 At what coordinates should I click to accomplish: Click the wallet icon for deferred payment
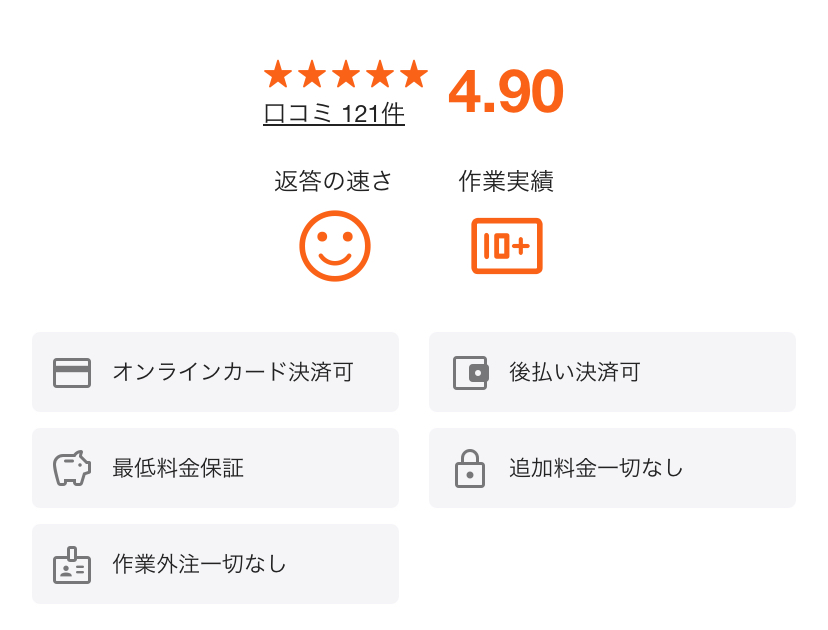point(471,373)
